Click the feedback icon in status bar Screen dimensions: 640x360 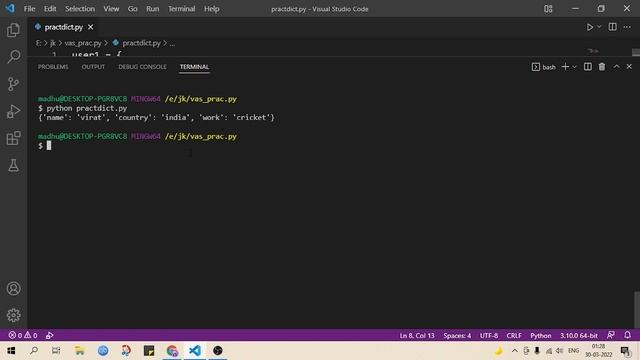click(611, 335)
